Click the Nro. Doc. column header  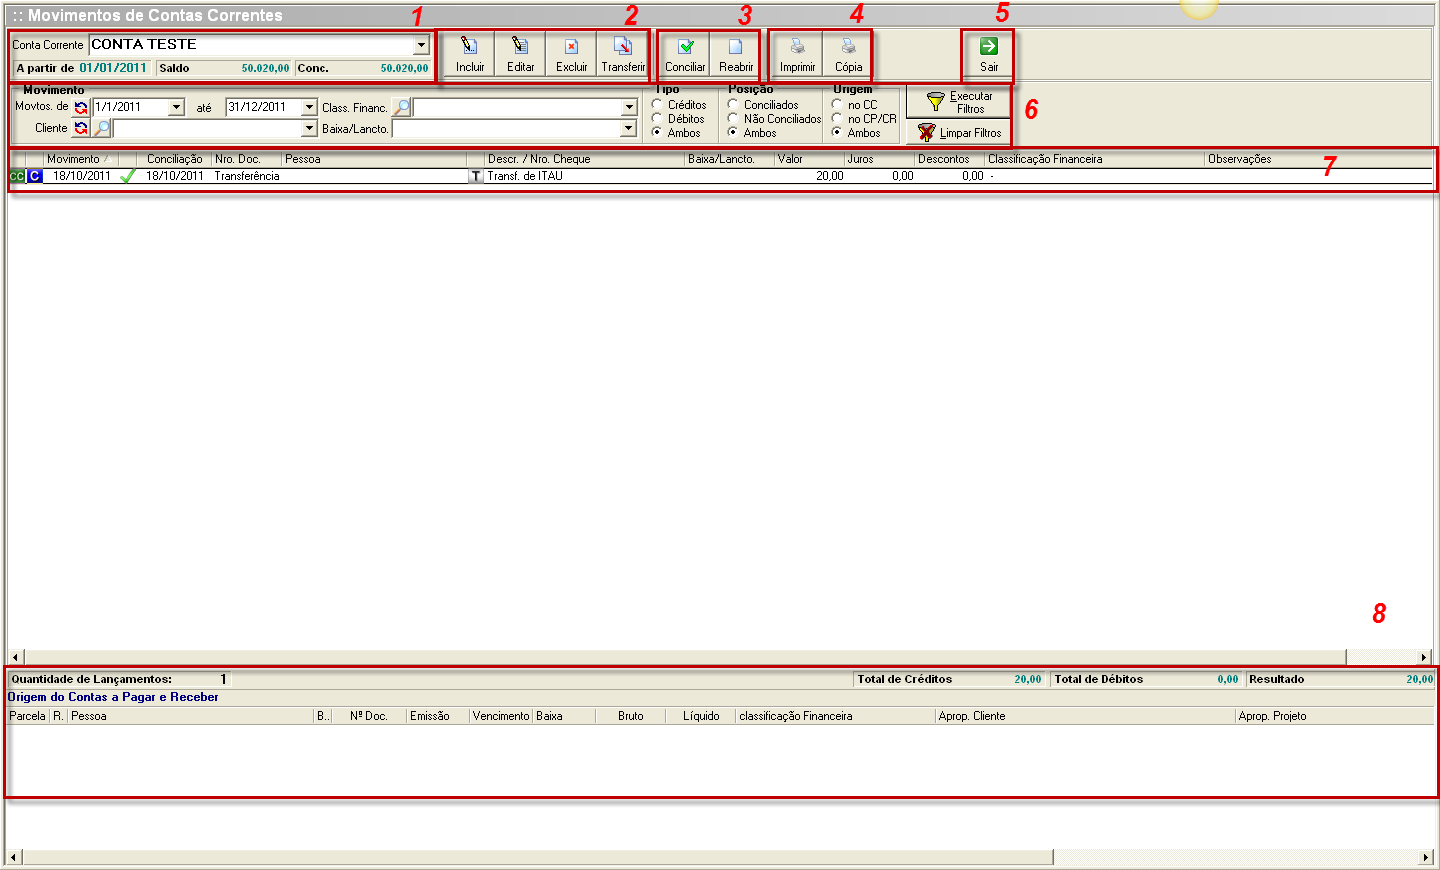tap(246, 159)
